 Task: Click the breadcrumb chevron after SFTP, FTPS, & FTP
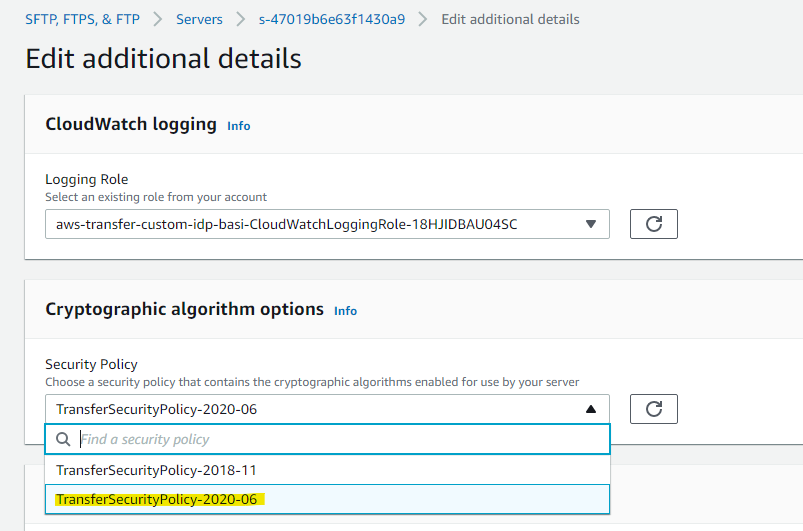point(158,19)
